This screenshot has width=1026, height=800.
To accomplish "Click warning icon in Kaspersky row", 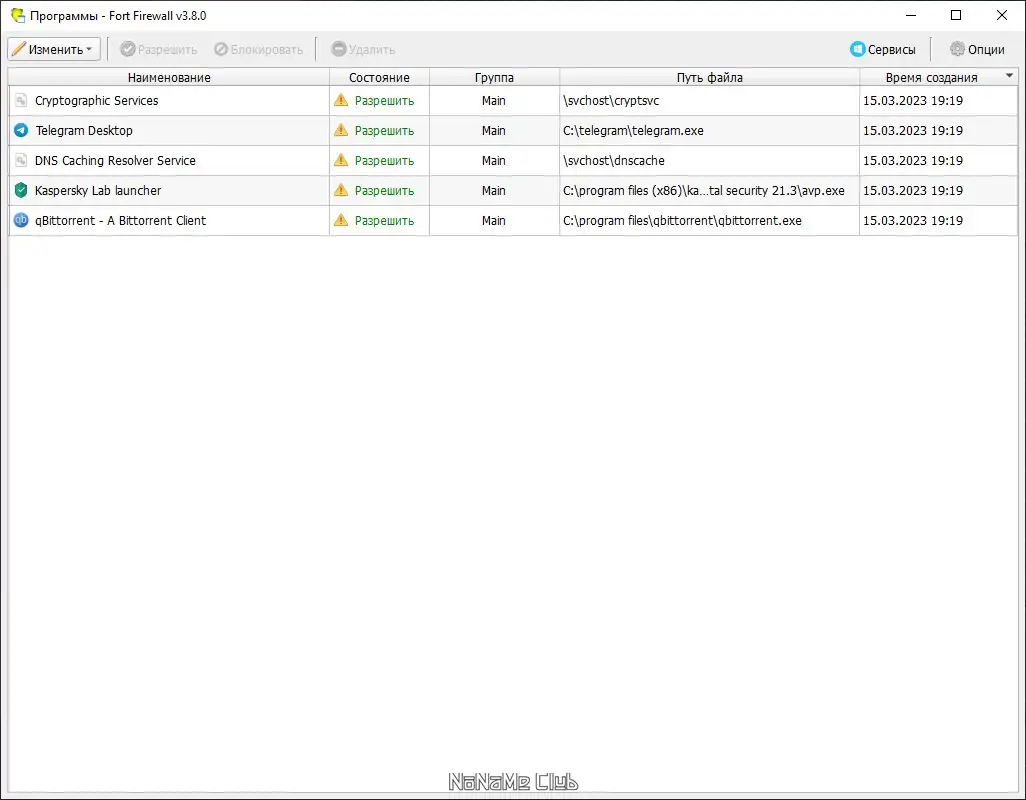I will (x=341, y=190).
